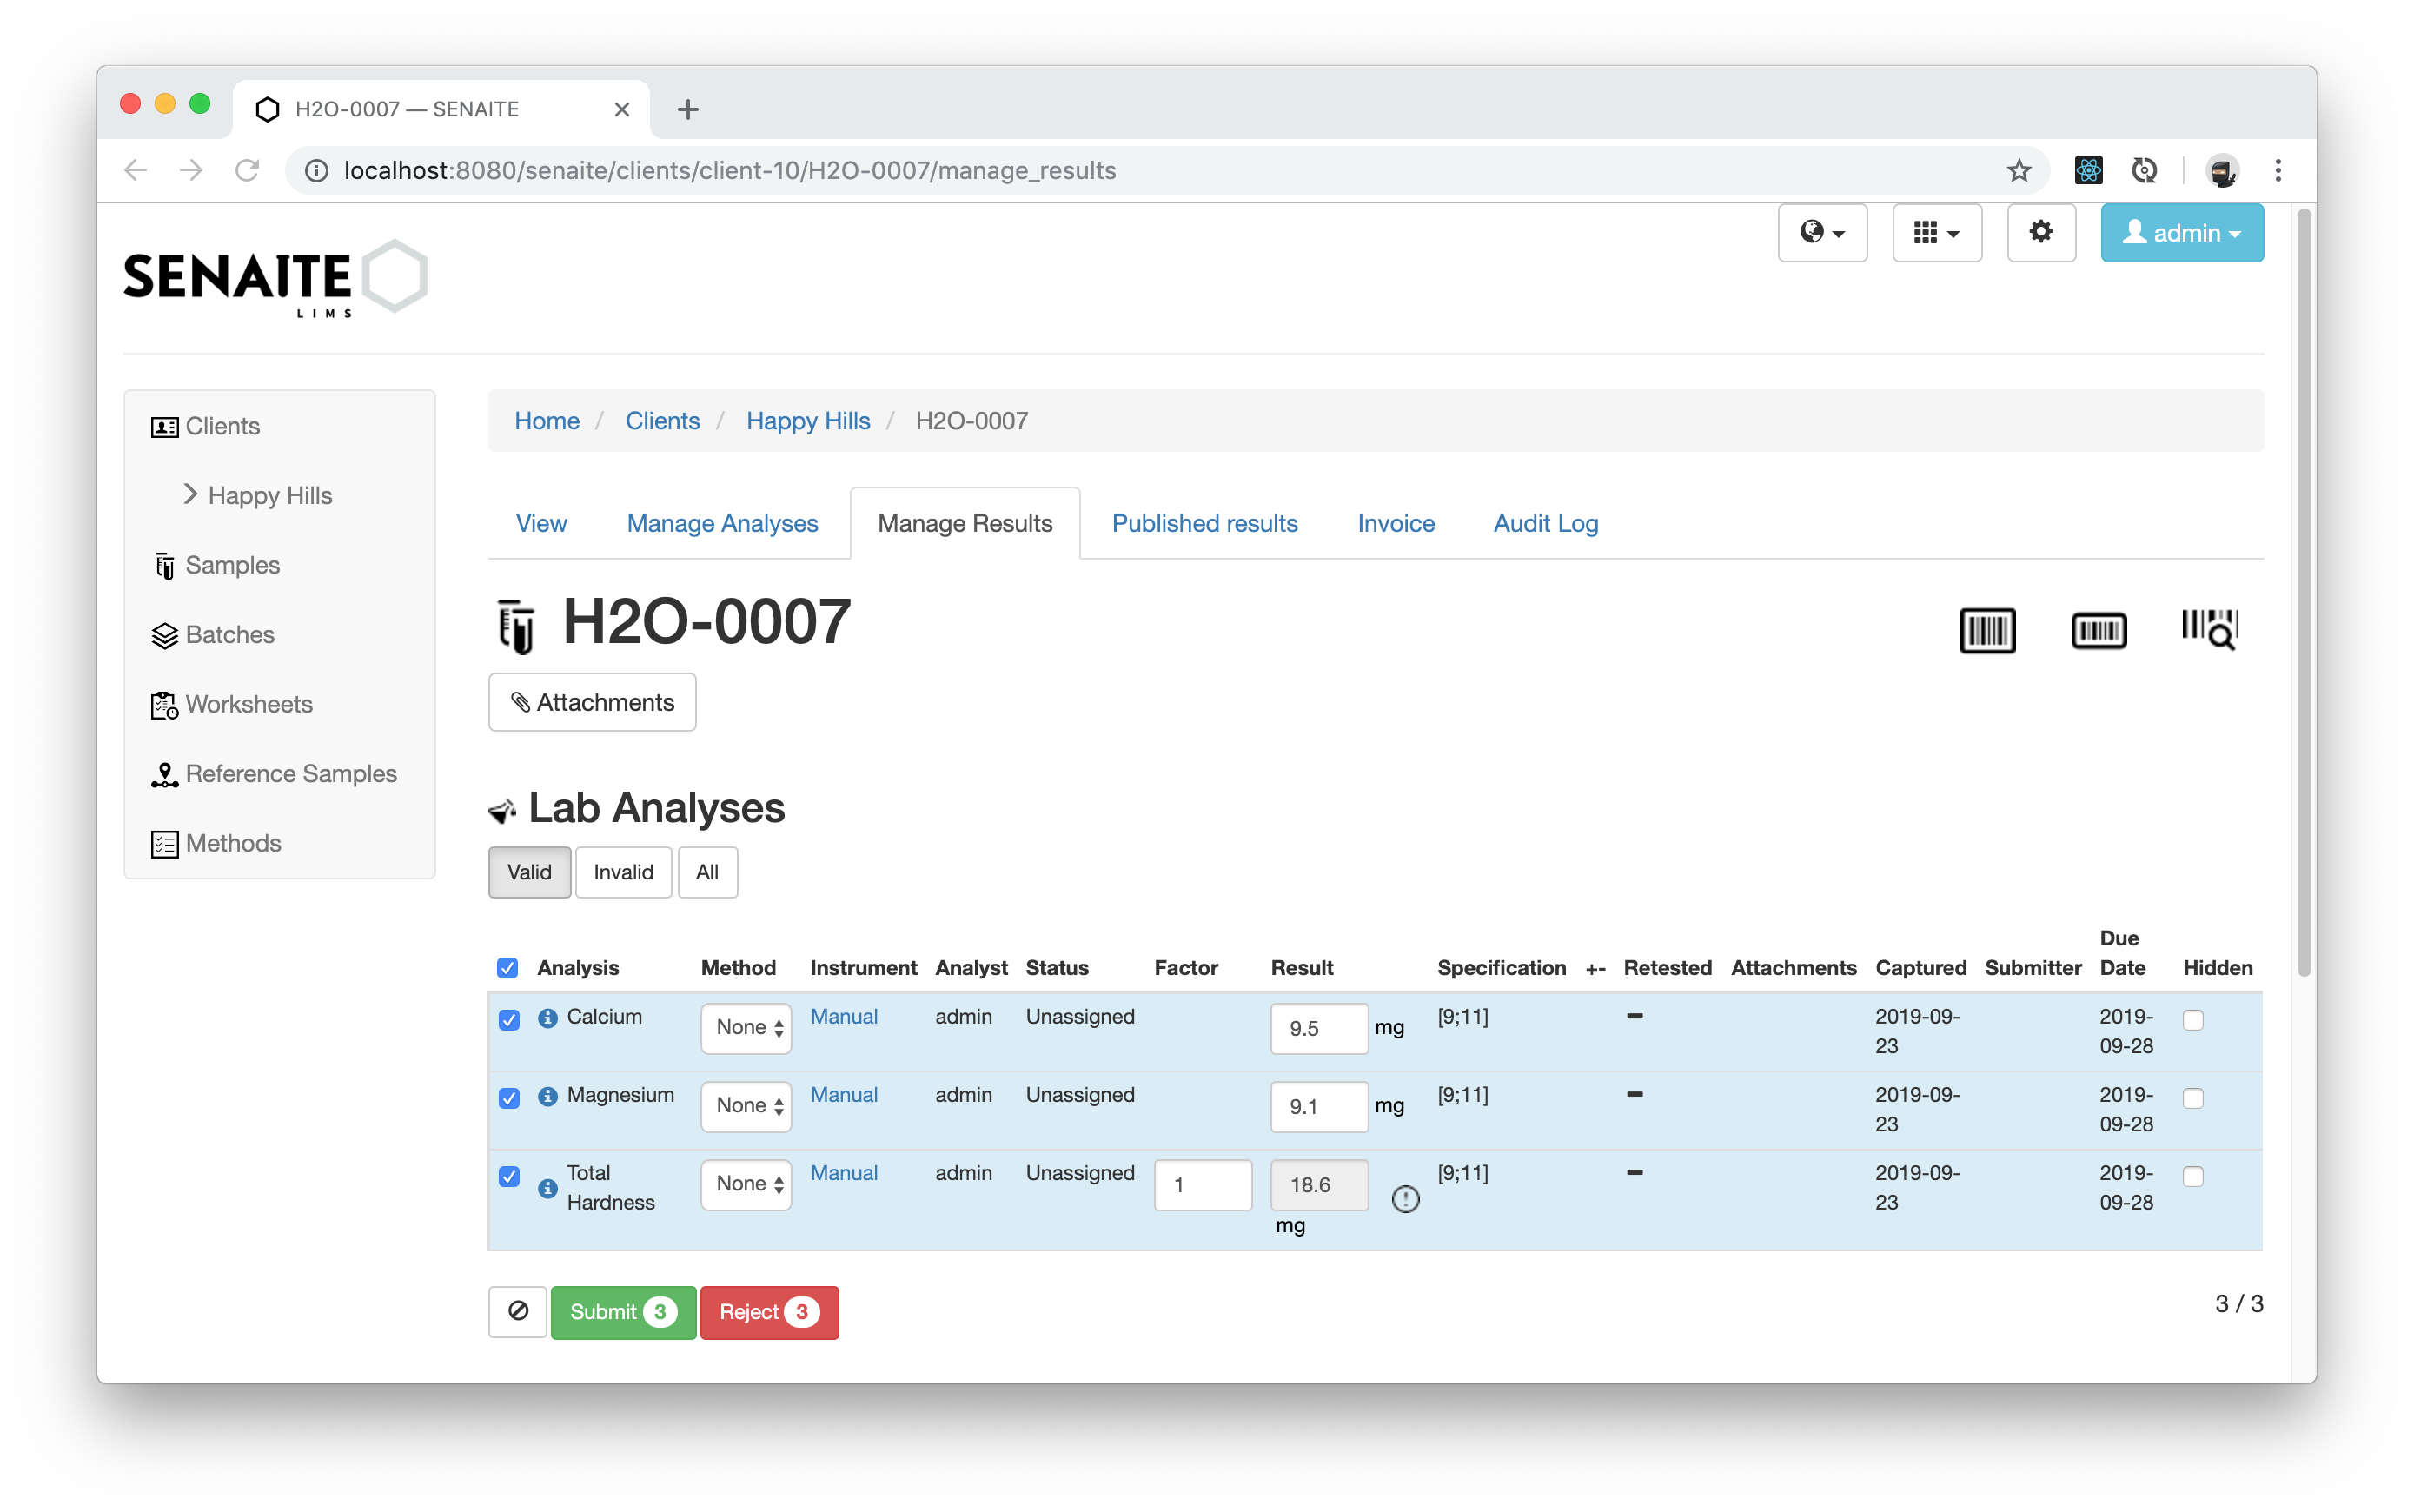Open Worksheets in the sidebar

[232, 704]
